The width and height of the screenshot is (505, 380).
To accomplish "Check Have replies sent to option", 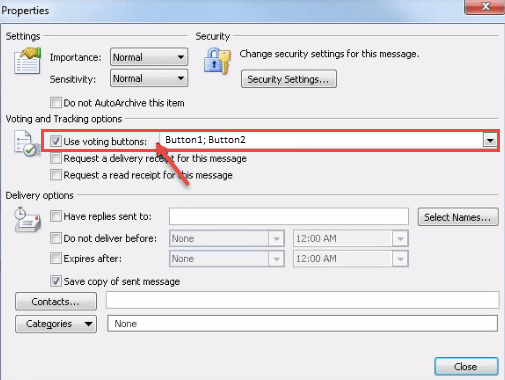I will pos(56,216).
